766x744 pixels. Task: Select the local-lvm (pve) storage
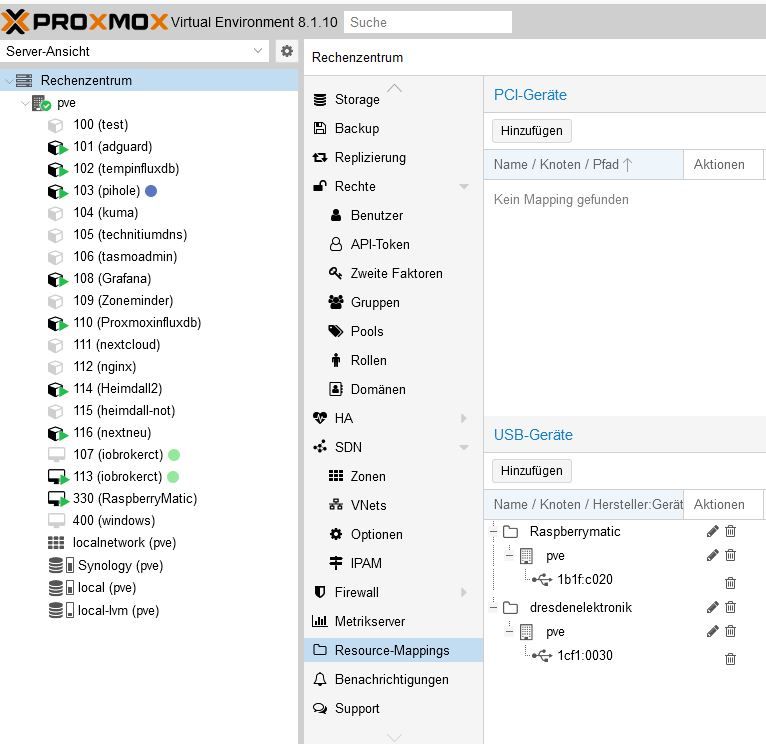(x=149, y=611)
